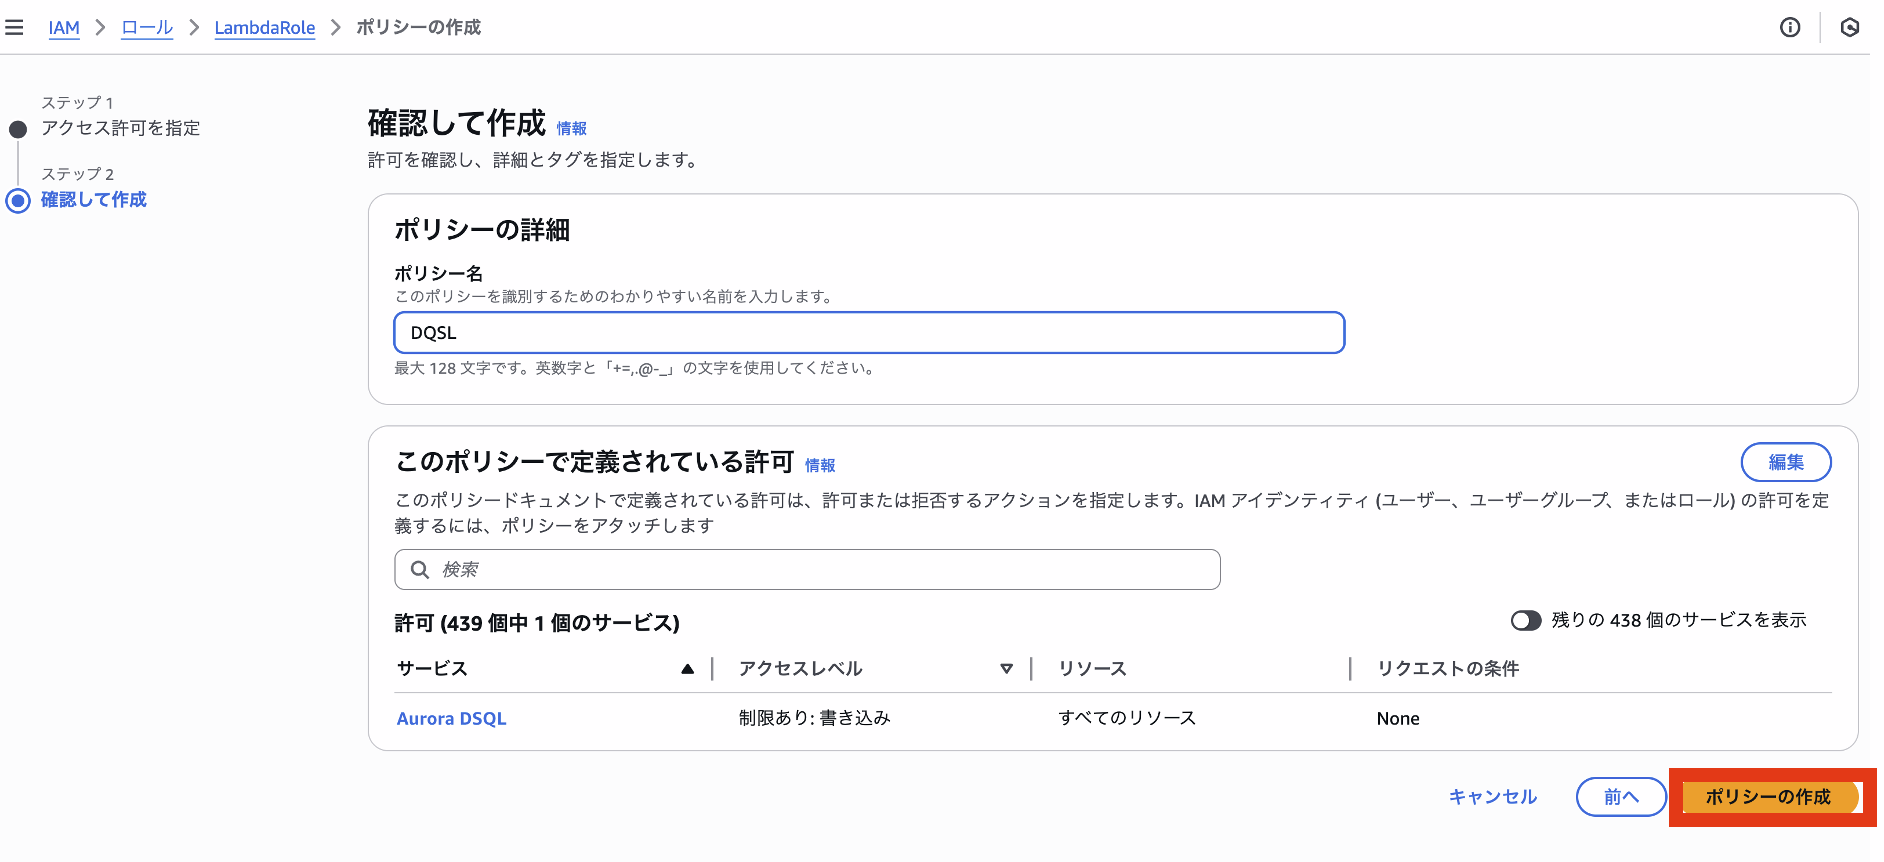Go to IAM breadcrumb

point(64,28)
